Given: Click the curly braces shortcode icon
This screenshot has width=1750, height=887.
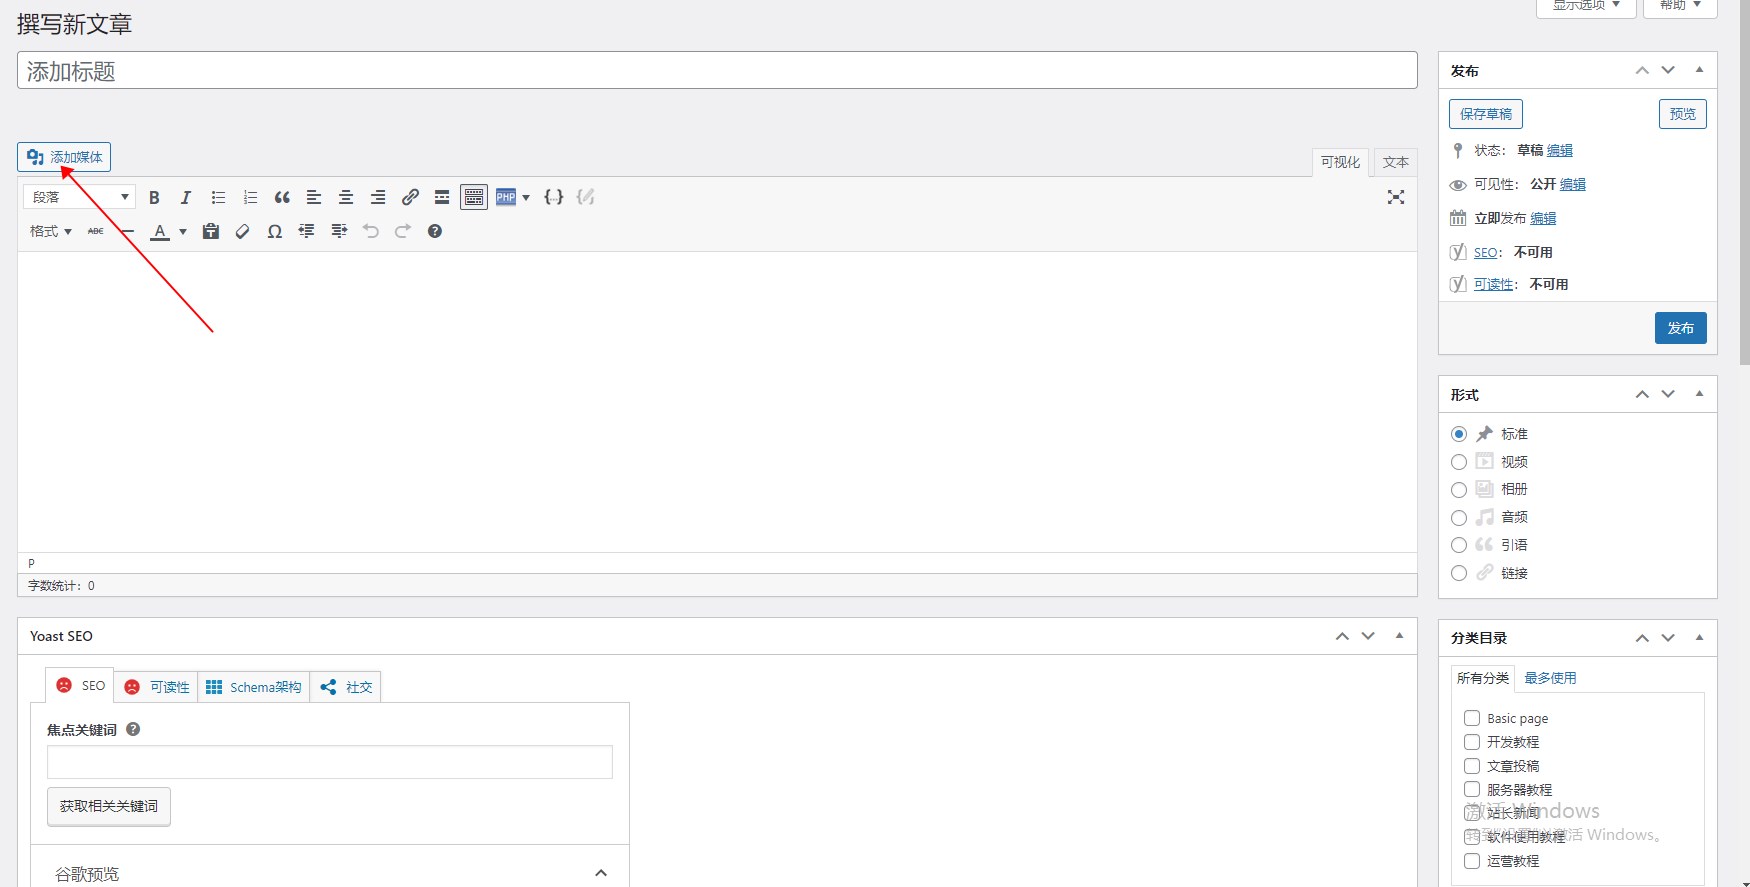Looking at the screenshot, I should coord(554,197).
